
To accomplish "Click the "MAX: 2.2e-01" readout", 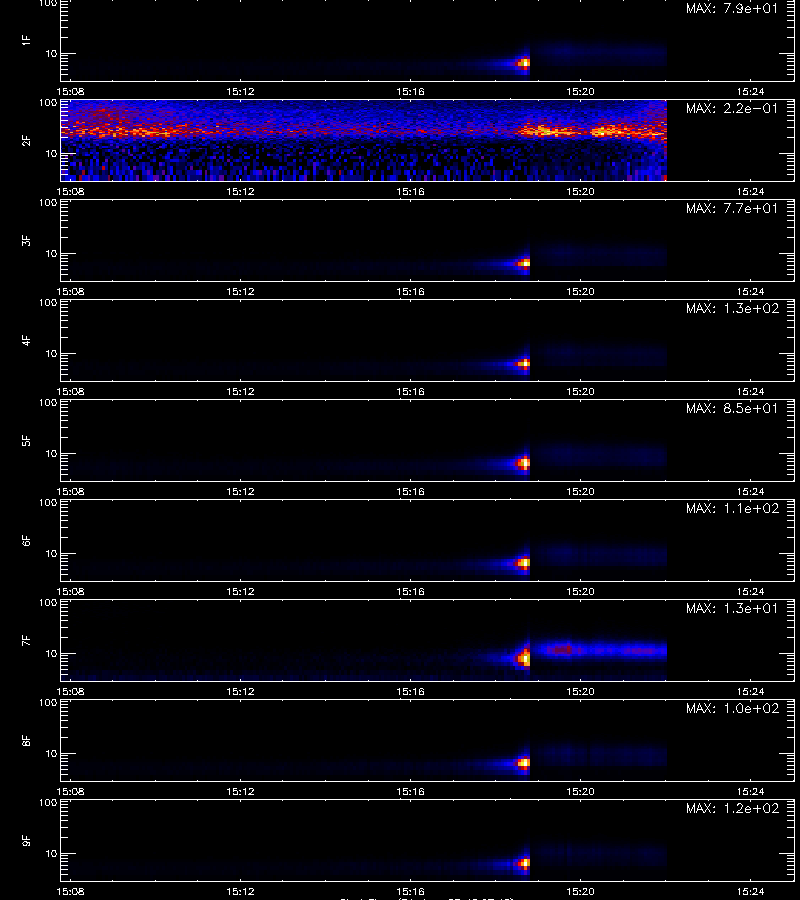I will point(732,108).
